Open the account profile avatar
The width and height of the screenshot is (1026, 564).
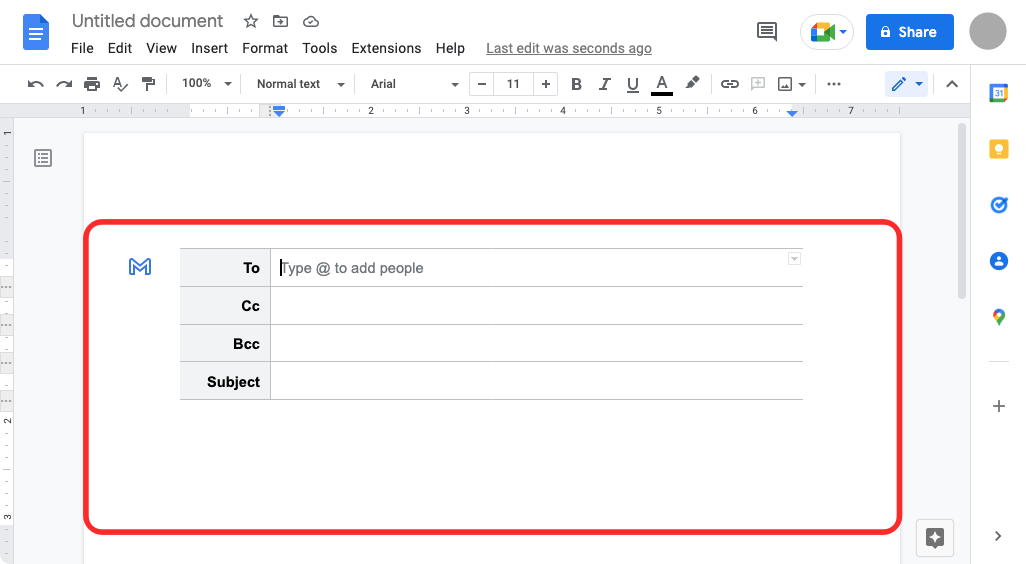[987, 31]
